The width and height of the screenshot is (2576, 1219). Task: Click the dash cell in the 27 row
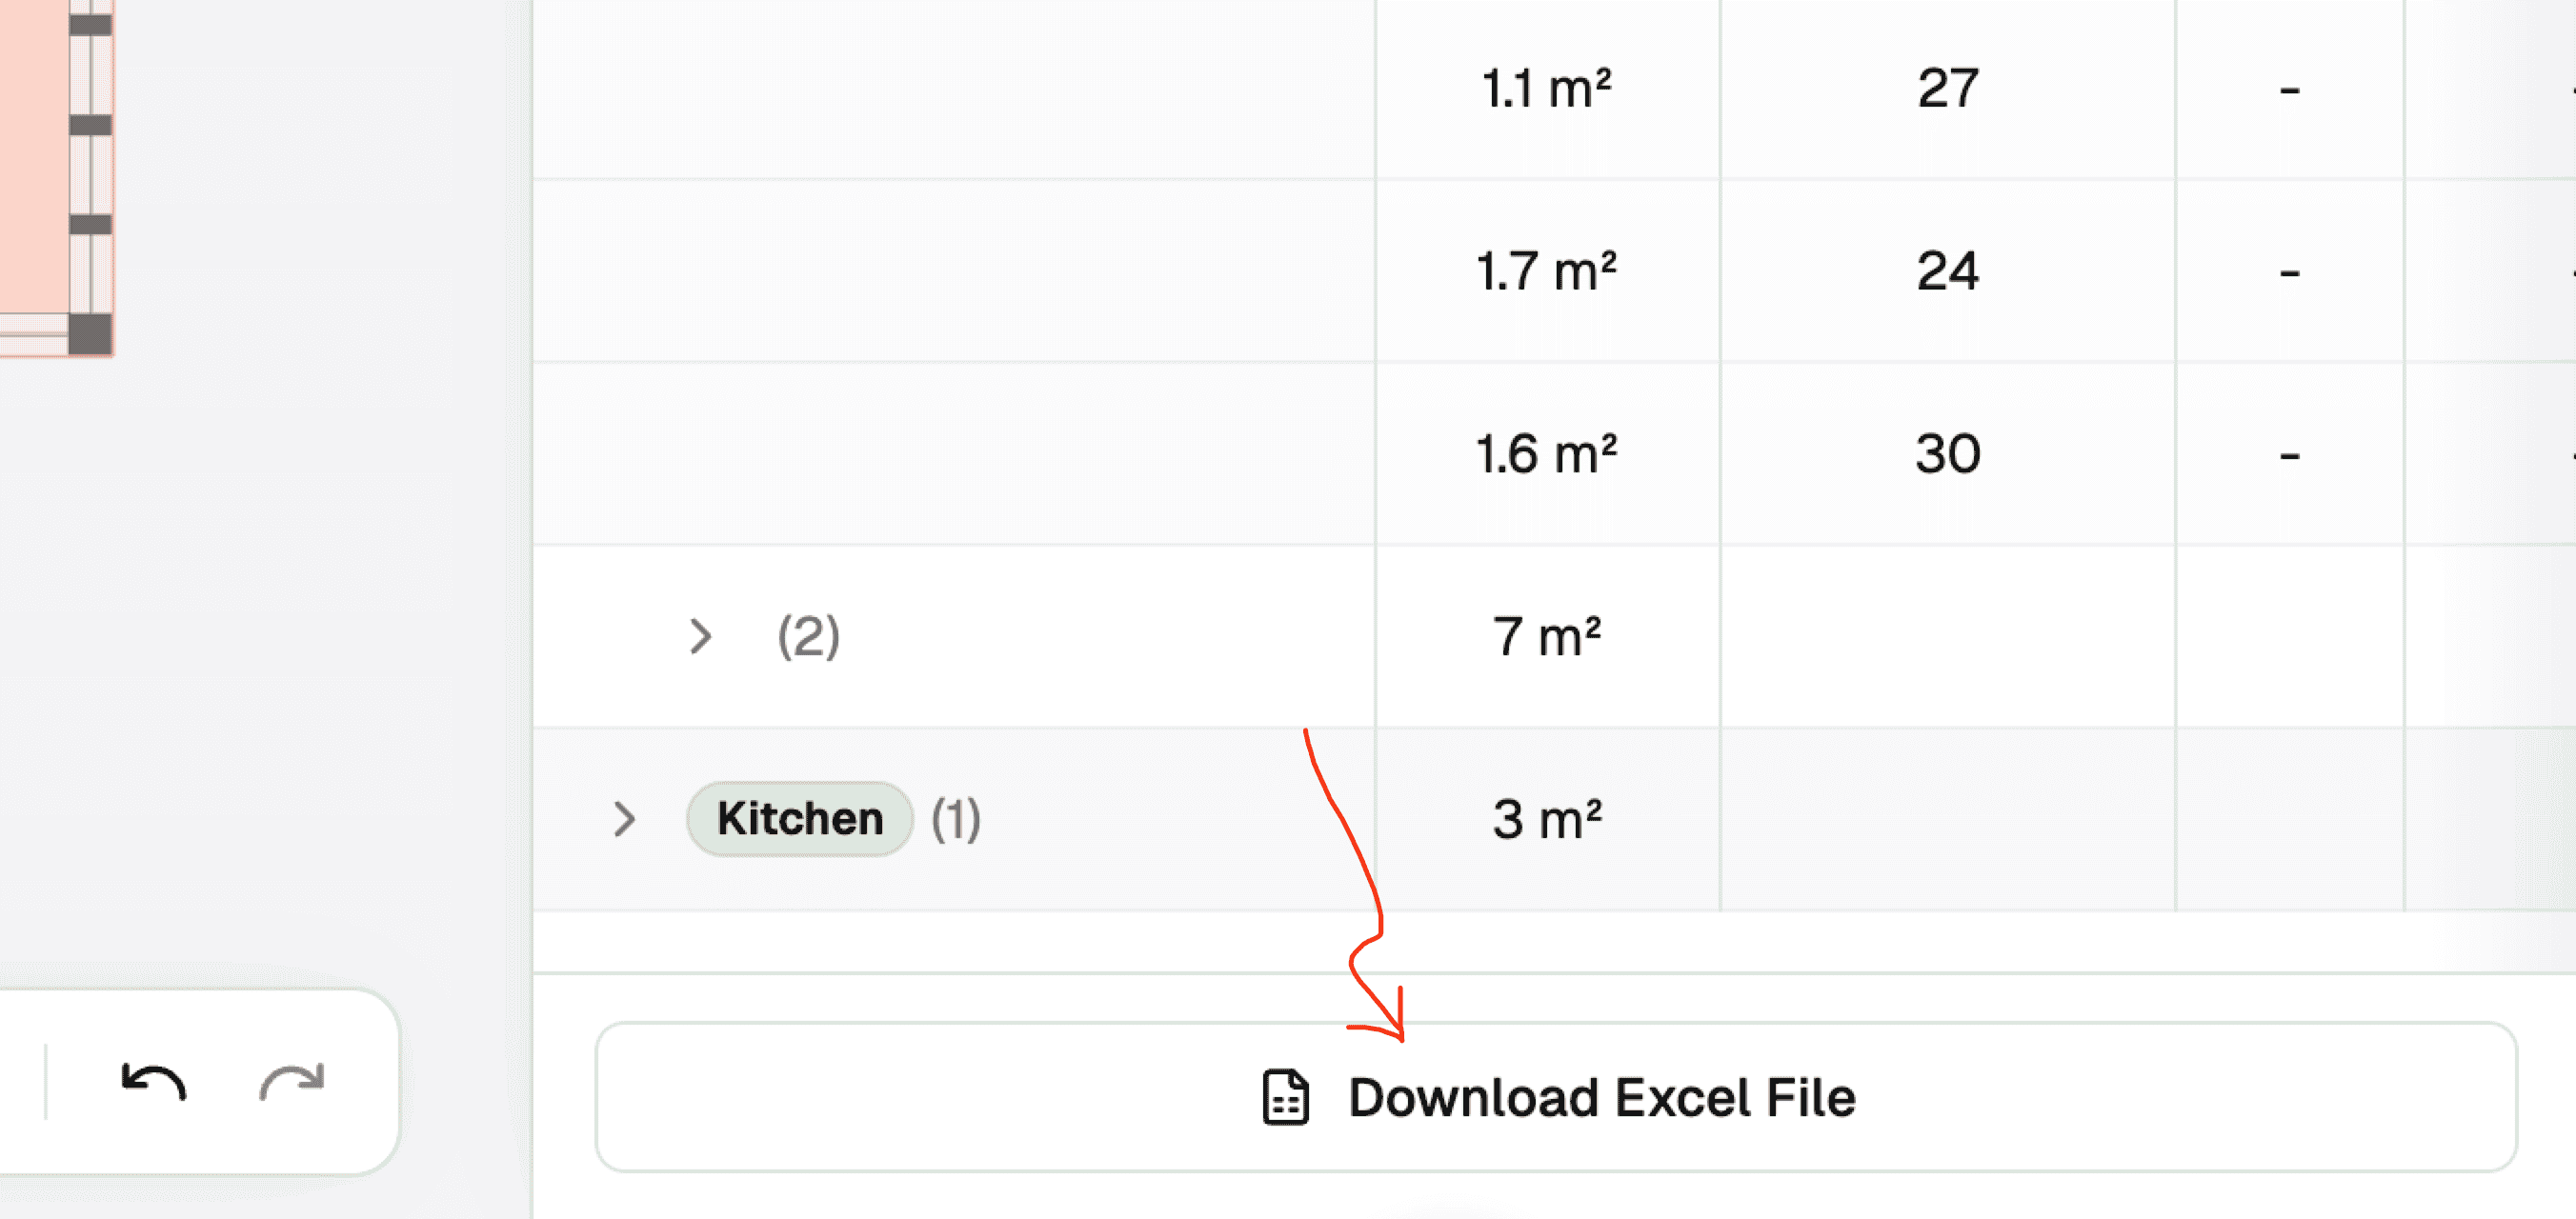2289,90
